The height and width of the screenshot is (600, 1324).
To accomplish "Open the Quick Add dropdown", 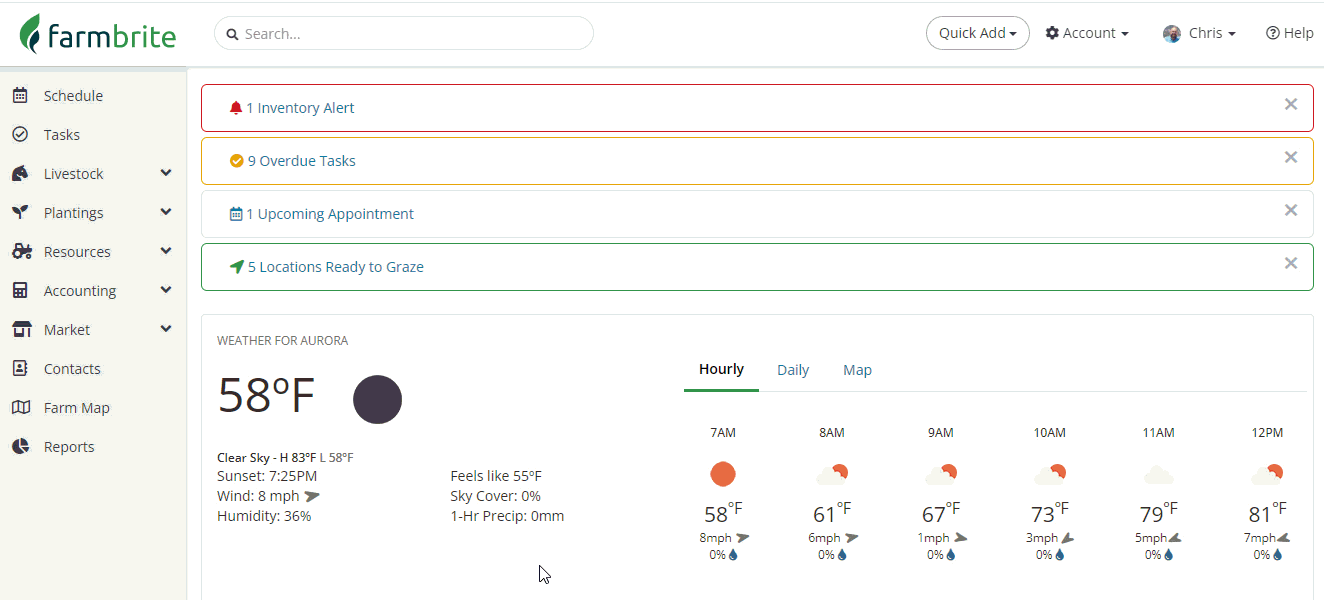I will 977,33.
